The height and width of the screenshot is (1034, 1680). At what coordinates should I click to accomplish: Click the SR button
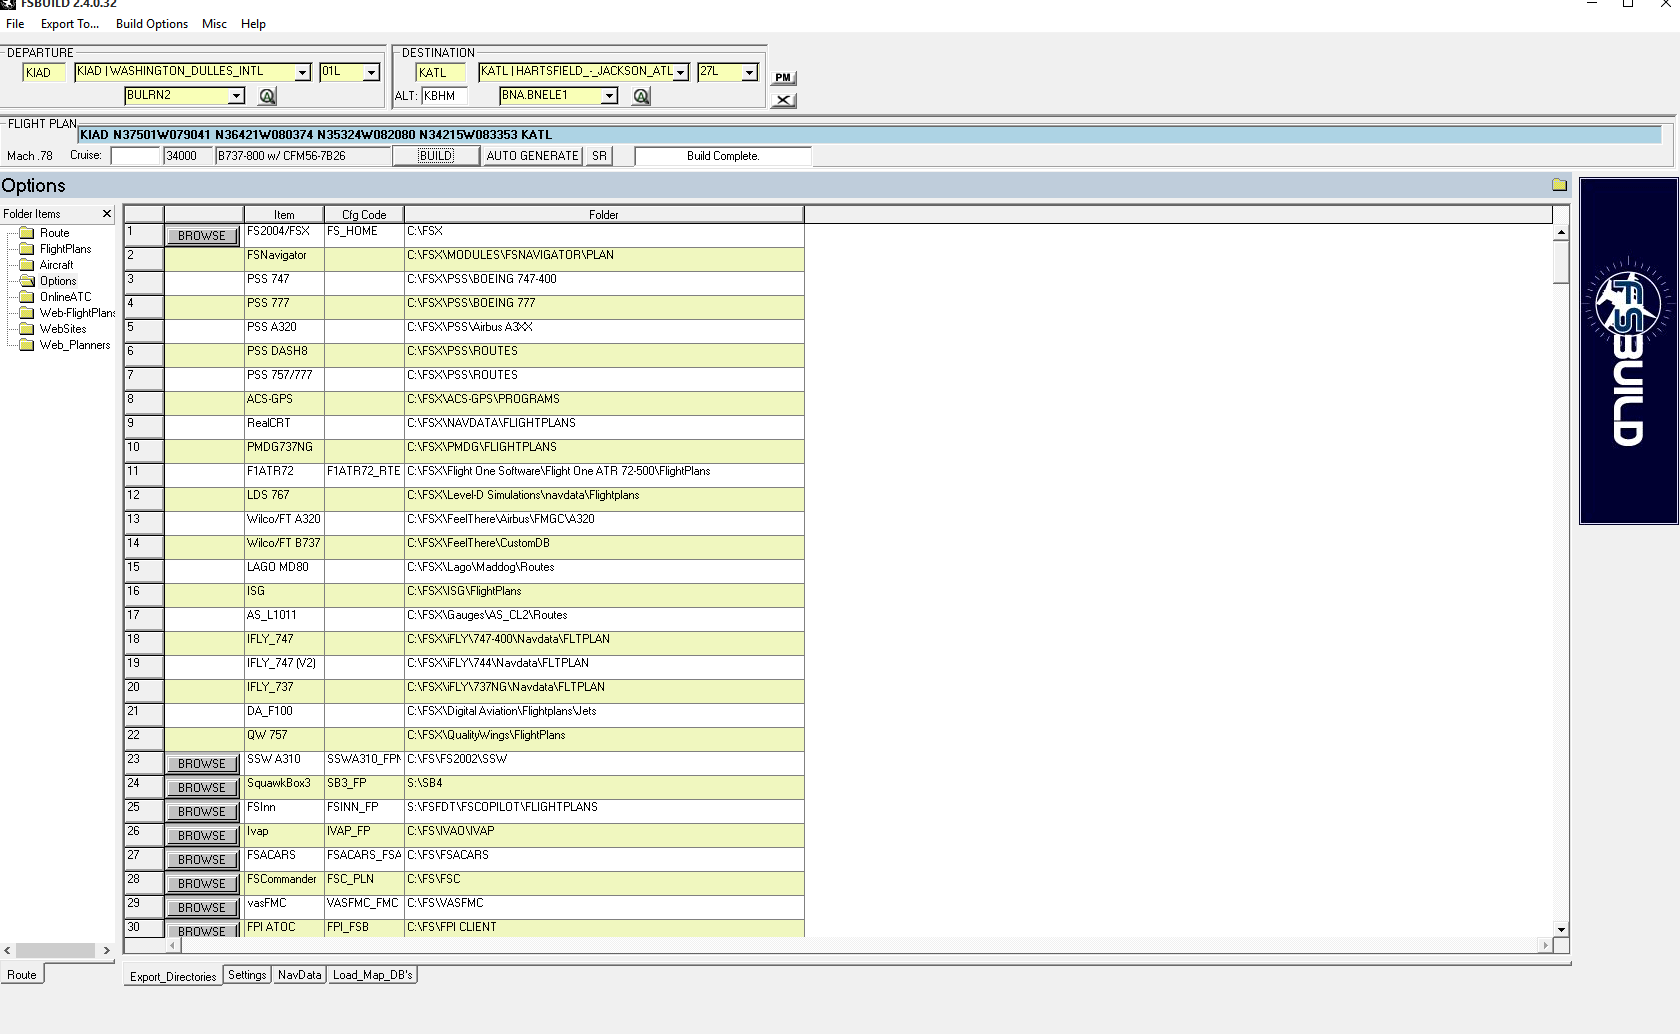click(599, 156)
